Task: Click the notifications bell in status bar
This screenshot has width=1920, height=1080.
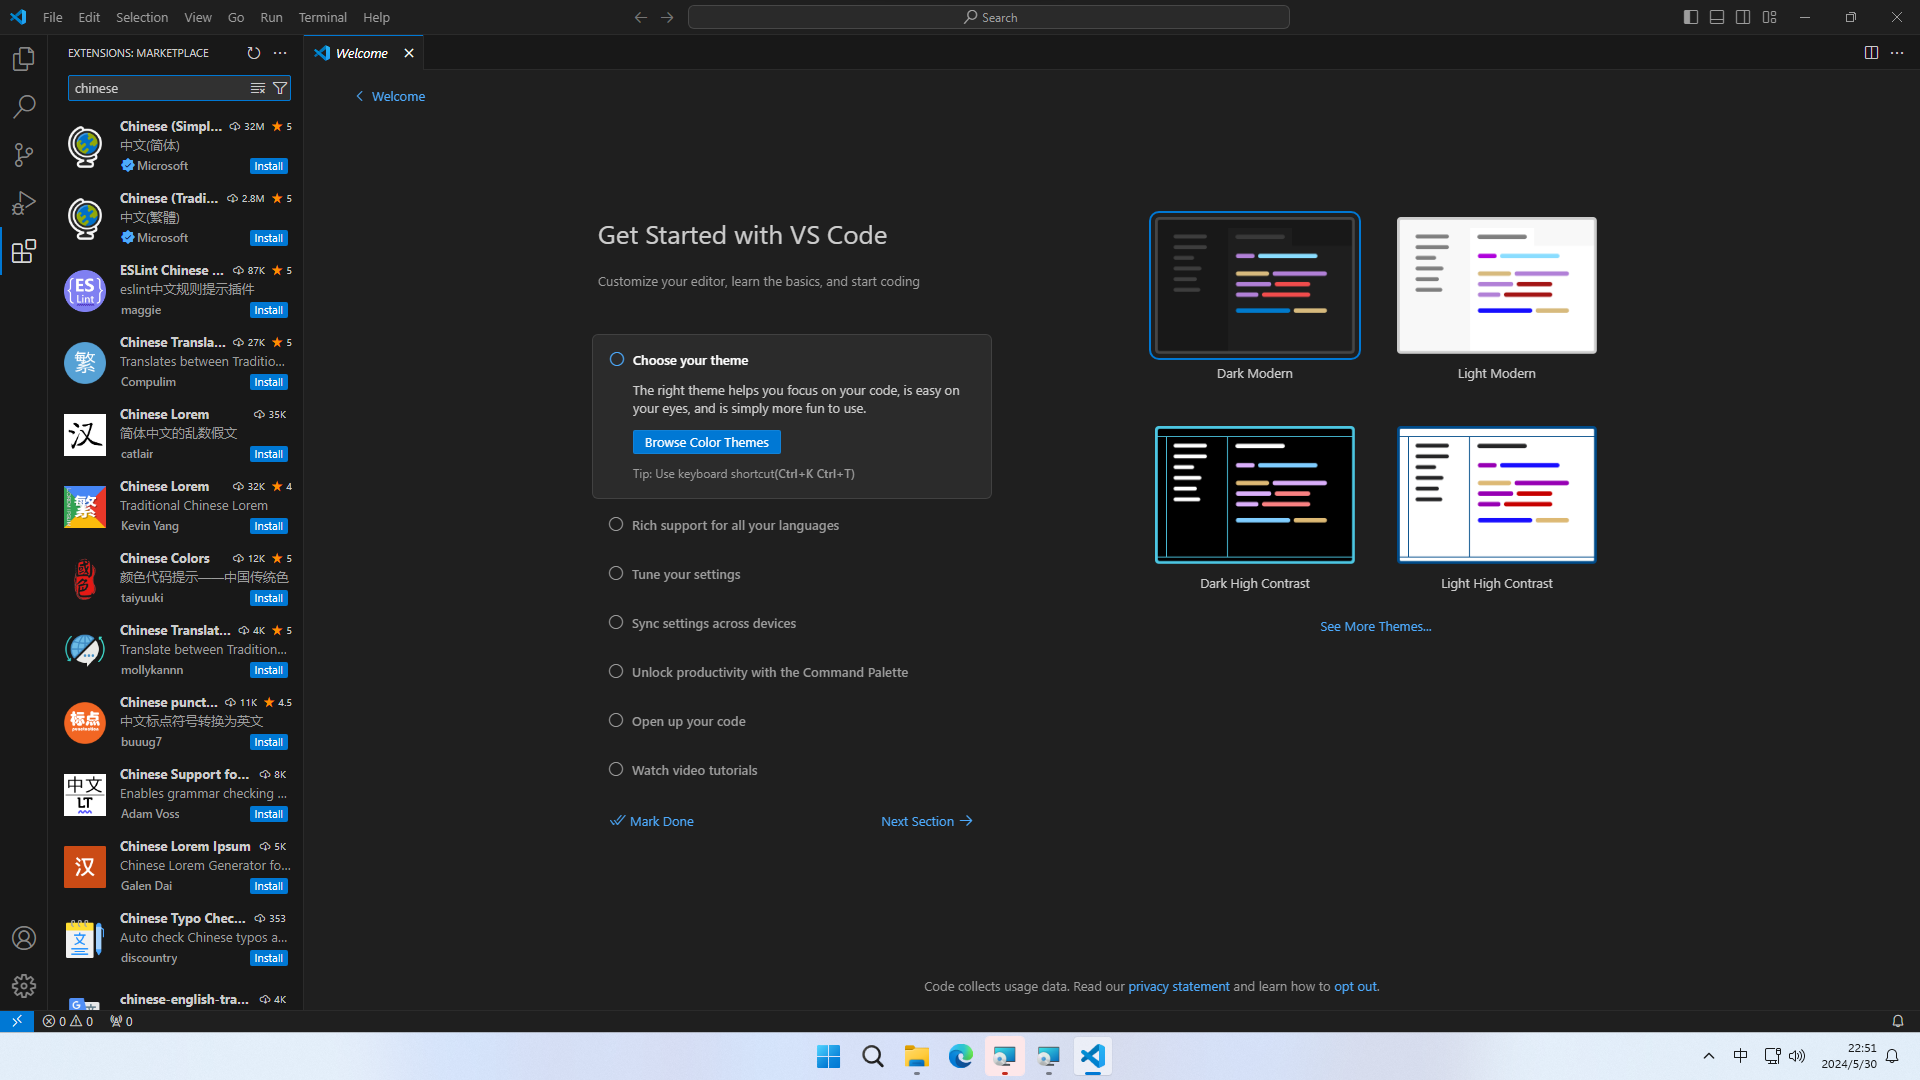Action: [1897, 1021]
